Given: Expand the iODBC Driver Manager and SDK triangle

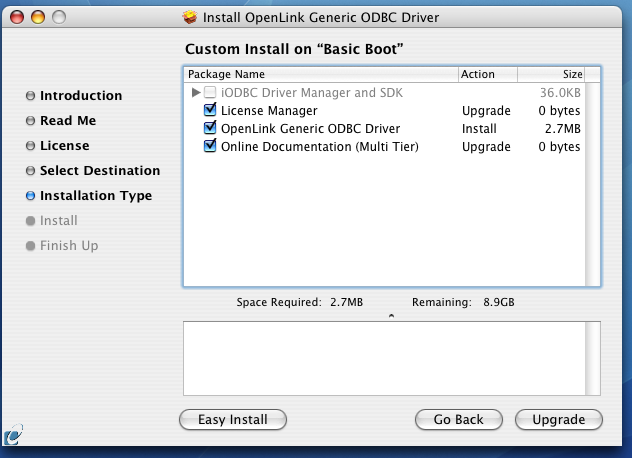Looking at the screenshot, I should click(x=196, y=93).
